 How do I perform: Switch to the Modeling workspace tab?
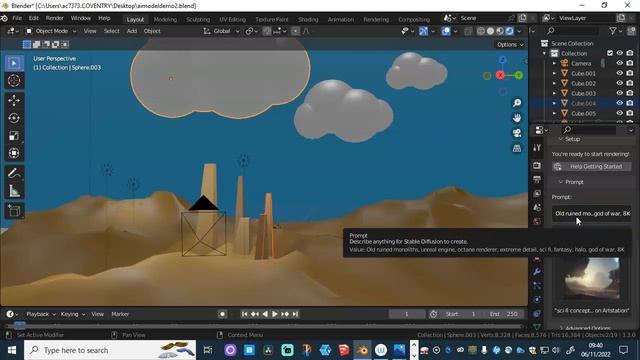coord(165,19)
